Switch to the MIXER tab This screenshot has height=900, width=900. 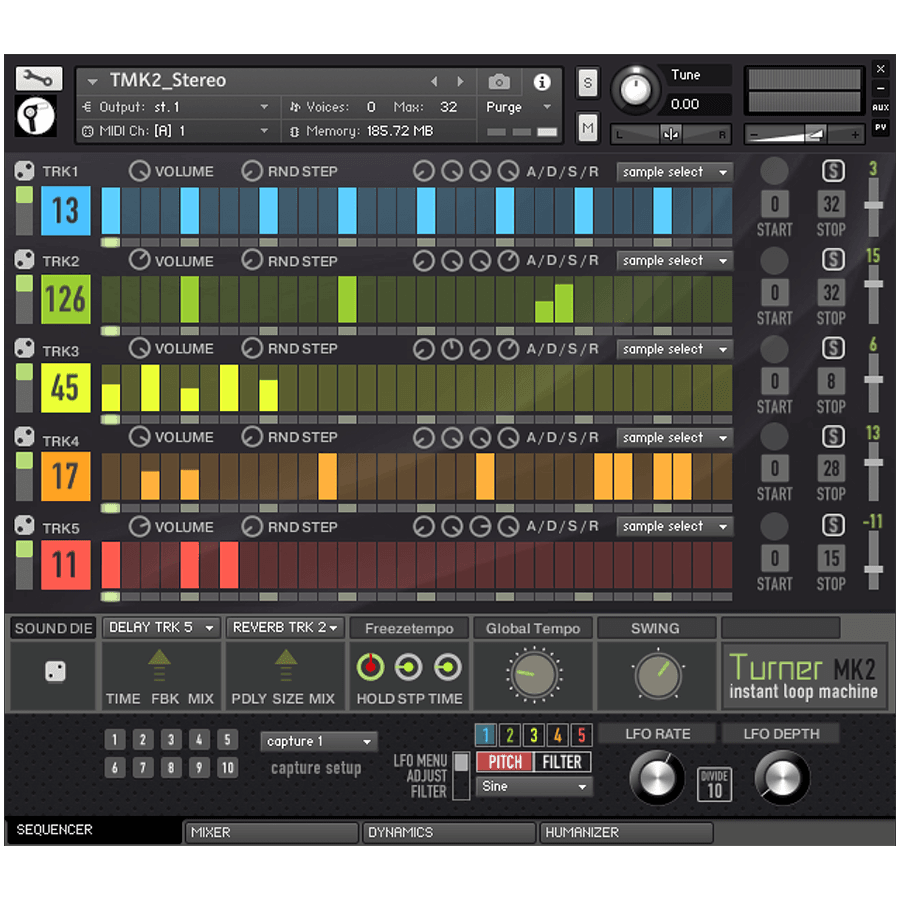pos(271,832)
